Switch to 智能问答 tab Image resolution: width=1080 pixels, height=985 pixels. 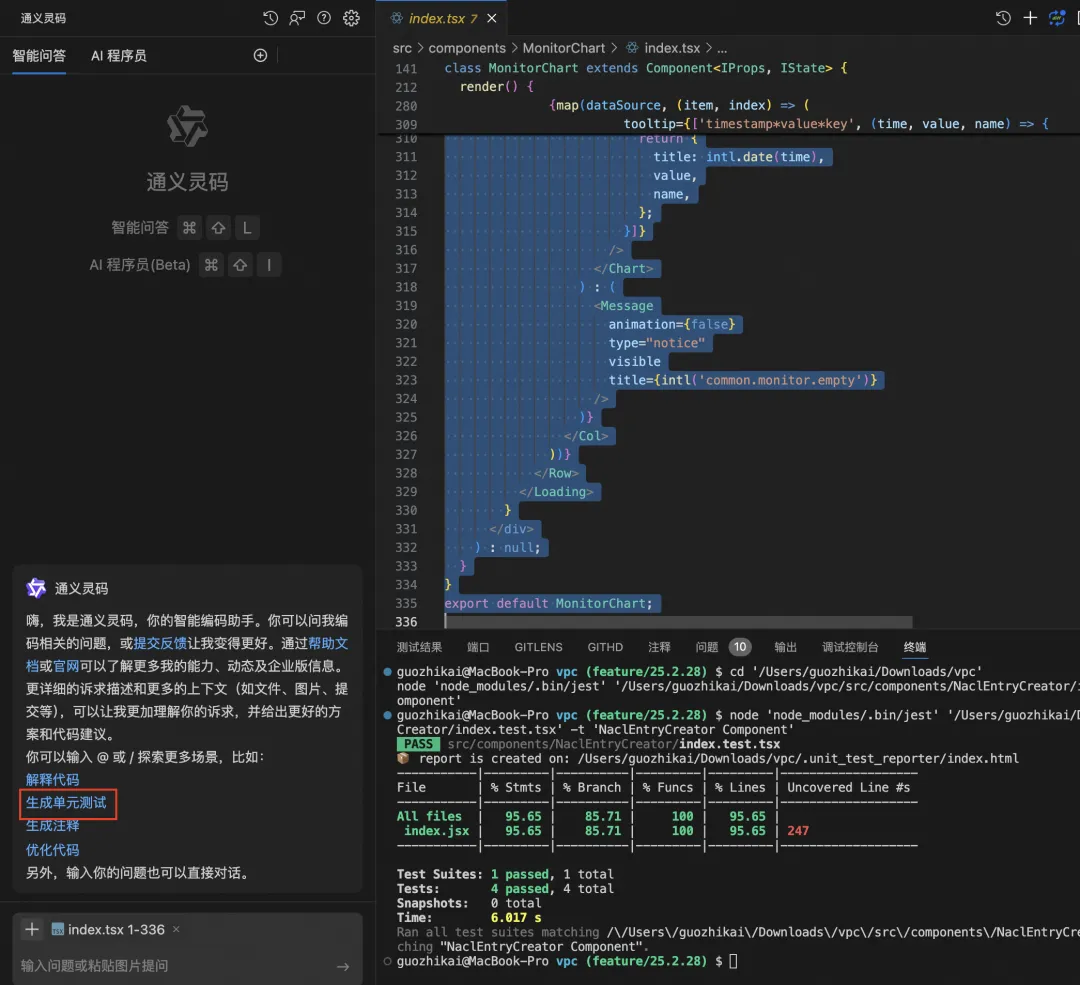tap(39, 56)
